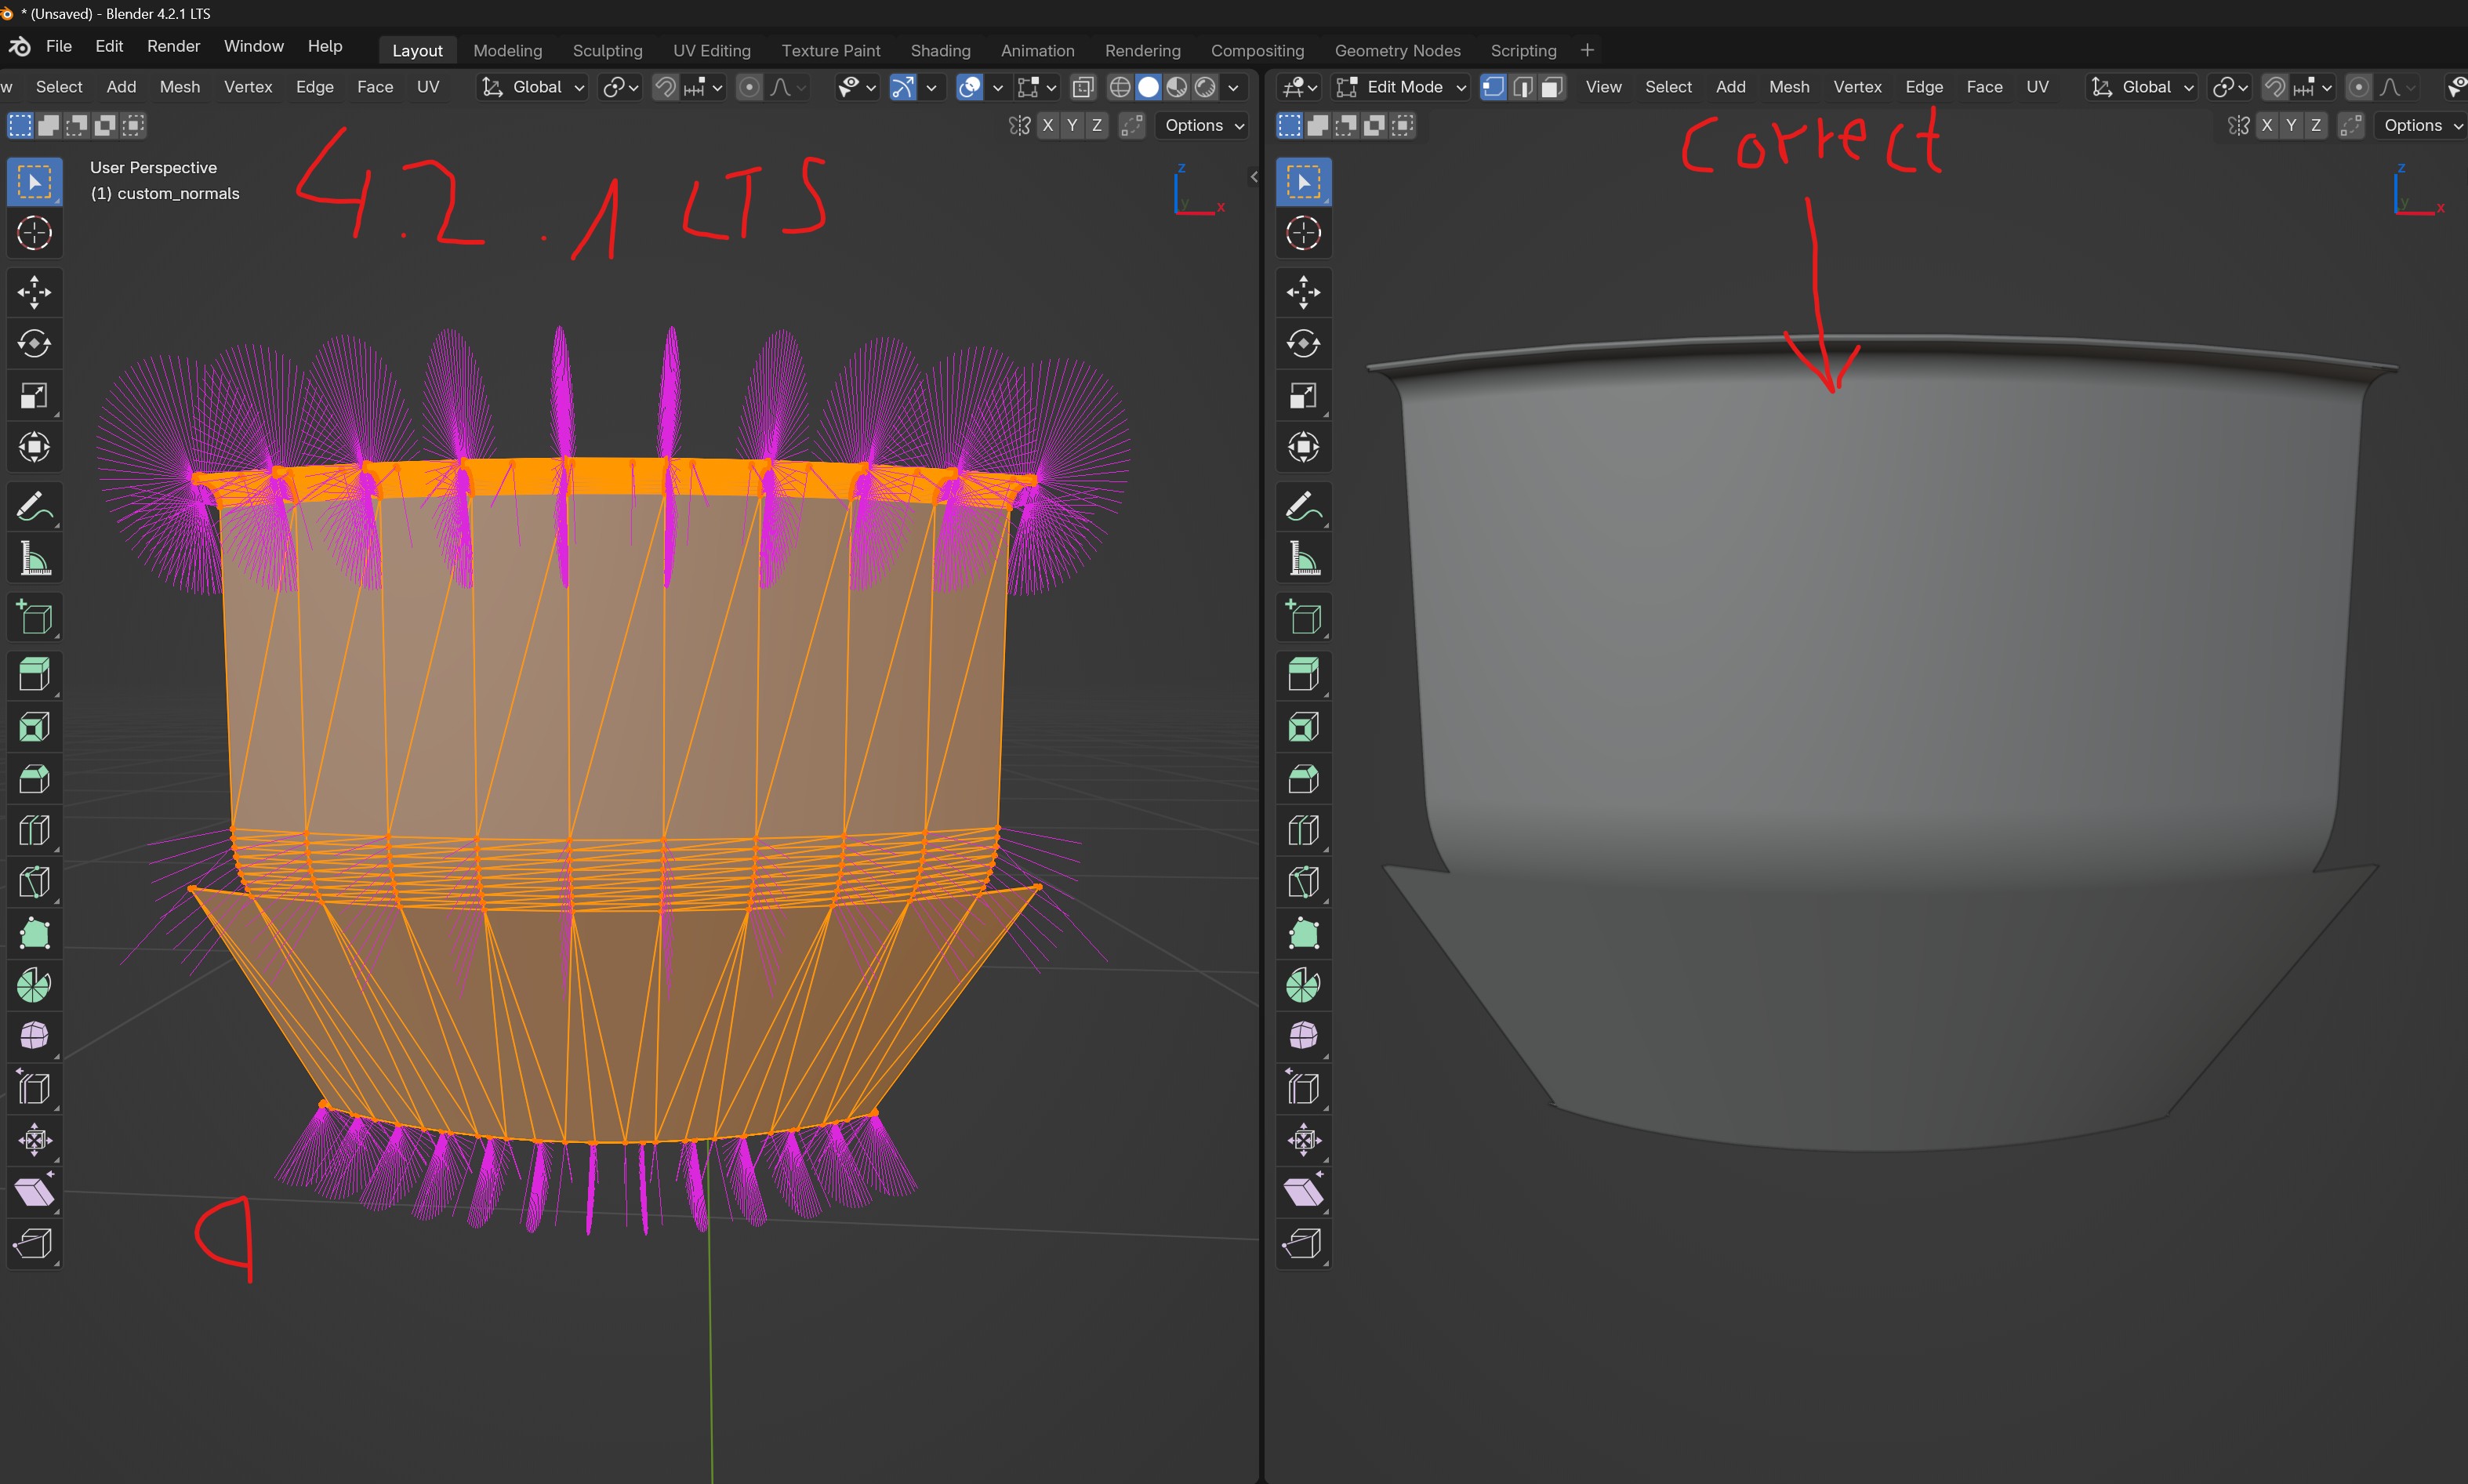Open Global orientation dropdown in left viewport
Screen dimensions: 2468x1484
click(532, 87)
